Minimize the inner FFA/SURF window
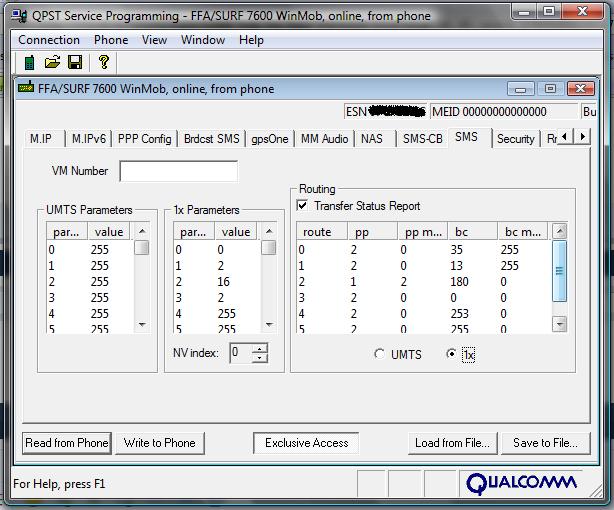 pos(520,89)
